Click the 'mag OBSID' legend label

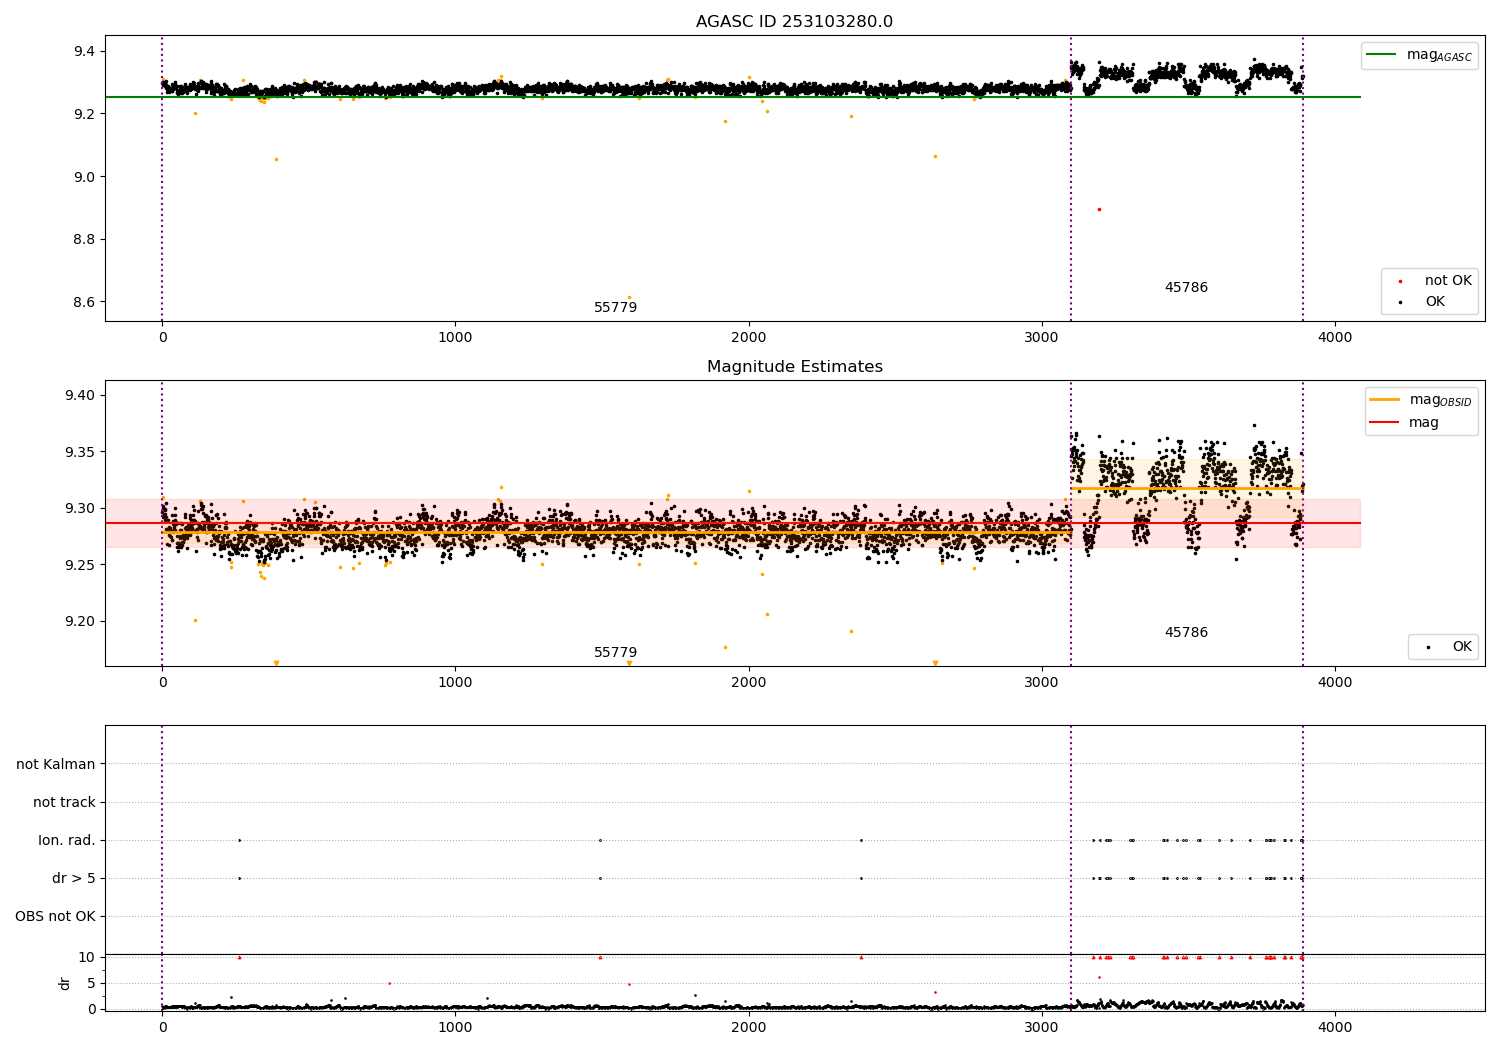click(1441, 401)
